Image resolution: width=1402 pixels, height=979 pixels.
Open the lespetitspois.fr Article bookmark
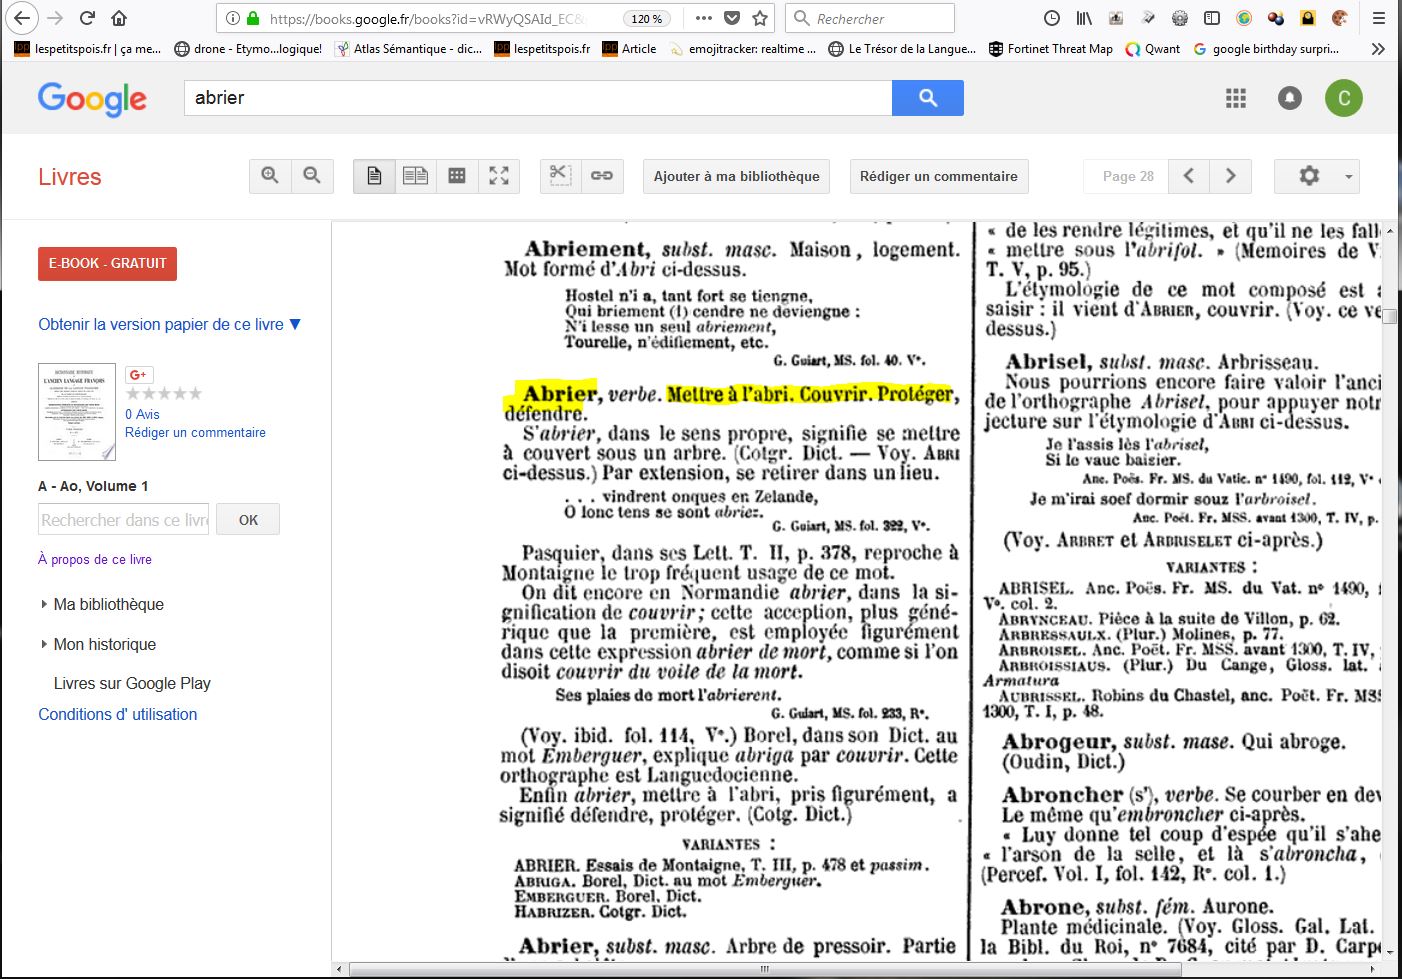[x=630, y=48]
